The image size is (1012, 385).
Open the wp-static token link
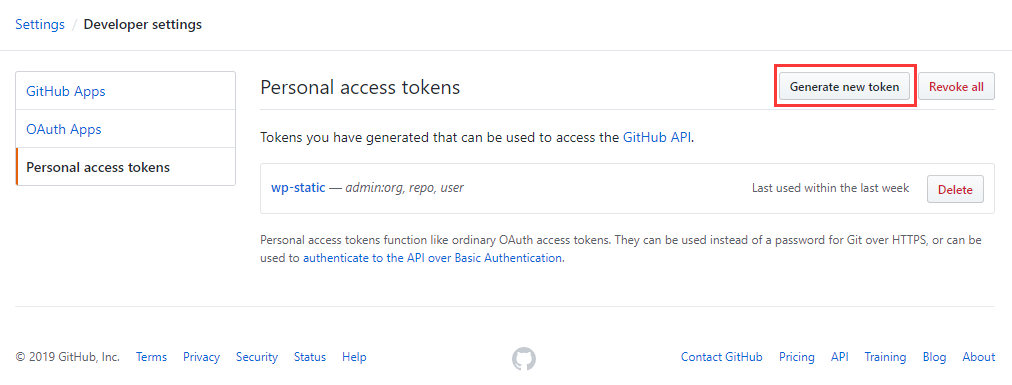[298, 188]
